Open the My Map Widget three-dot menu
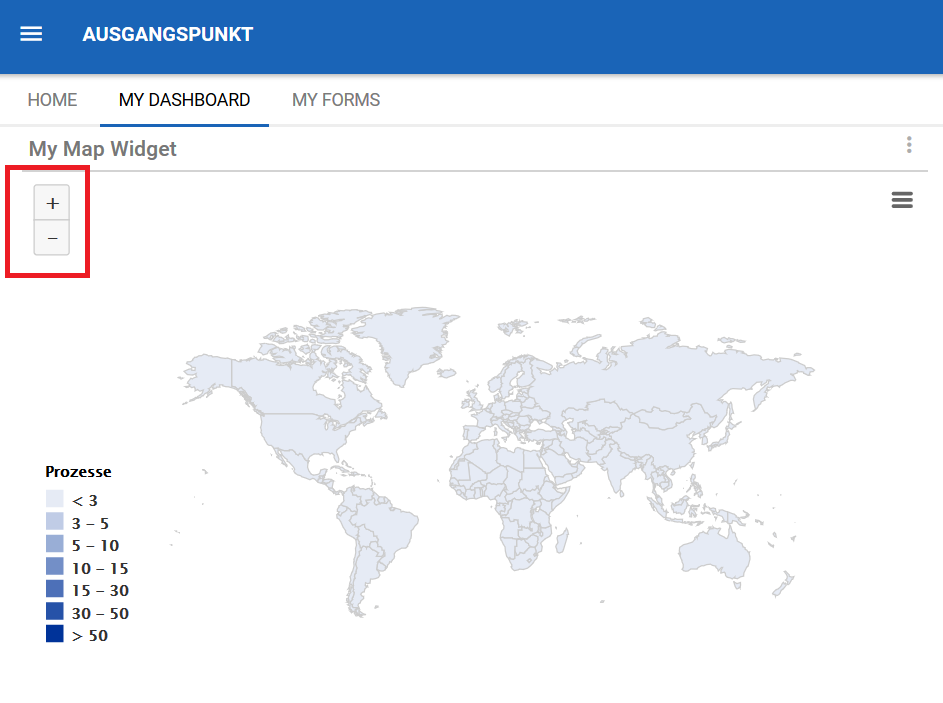The image size is (943, 703). click(909, 146)
